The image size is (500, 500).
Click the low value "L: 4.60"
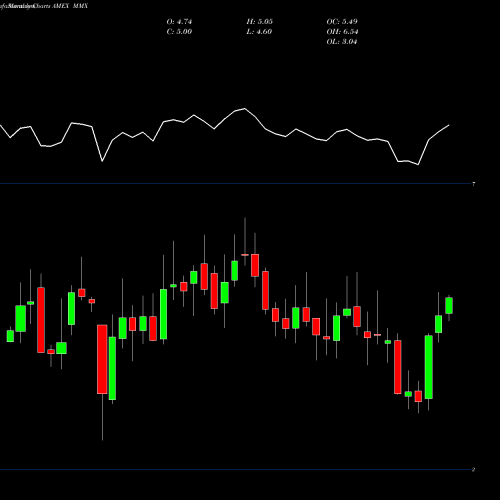259,32
